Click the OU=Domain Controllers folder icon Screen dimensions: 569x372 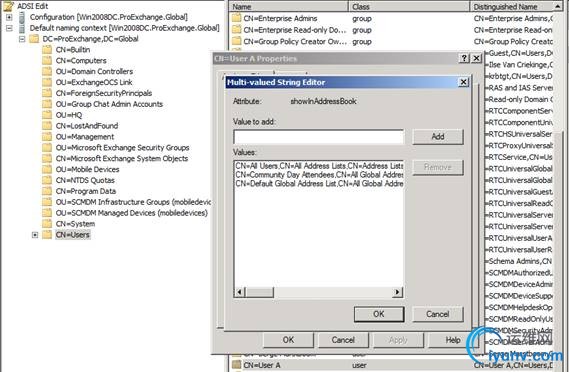(x=47, y=71)
